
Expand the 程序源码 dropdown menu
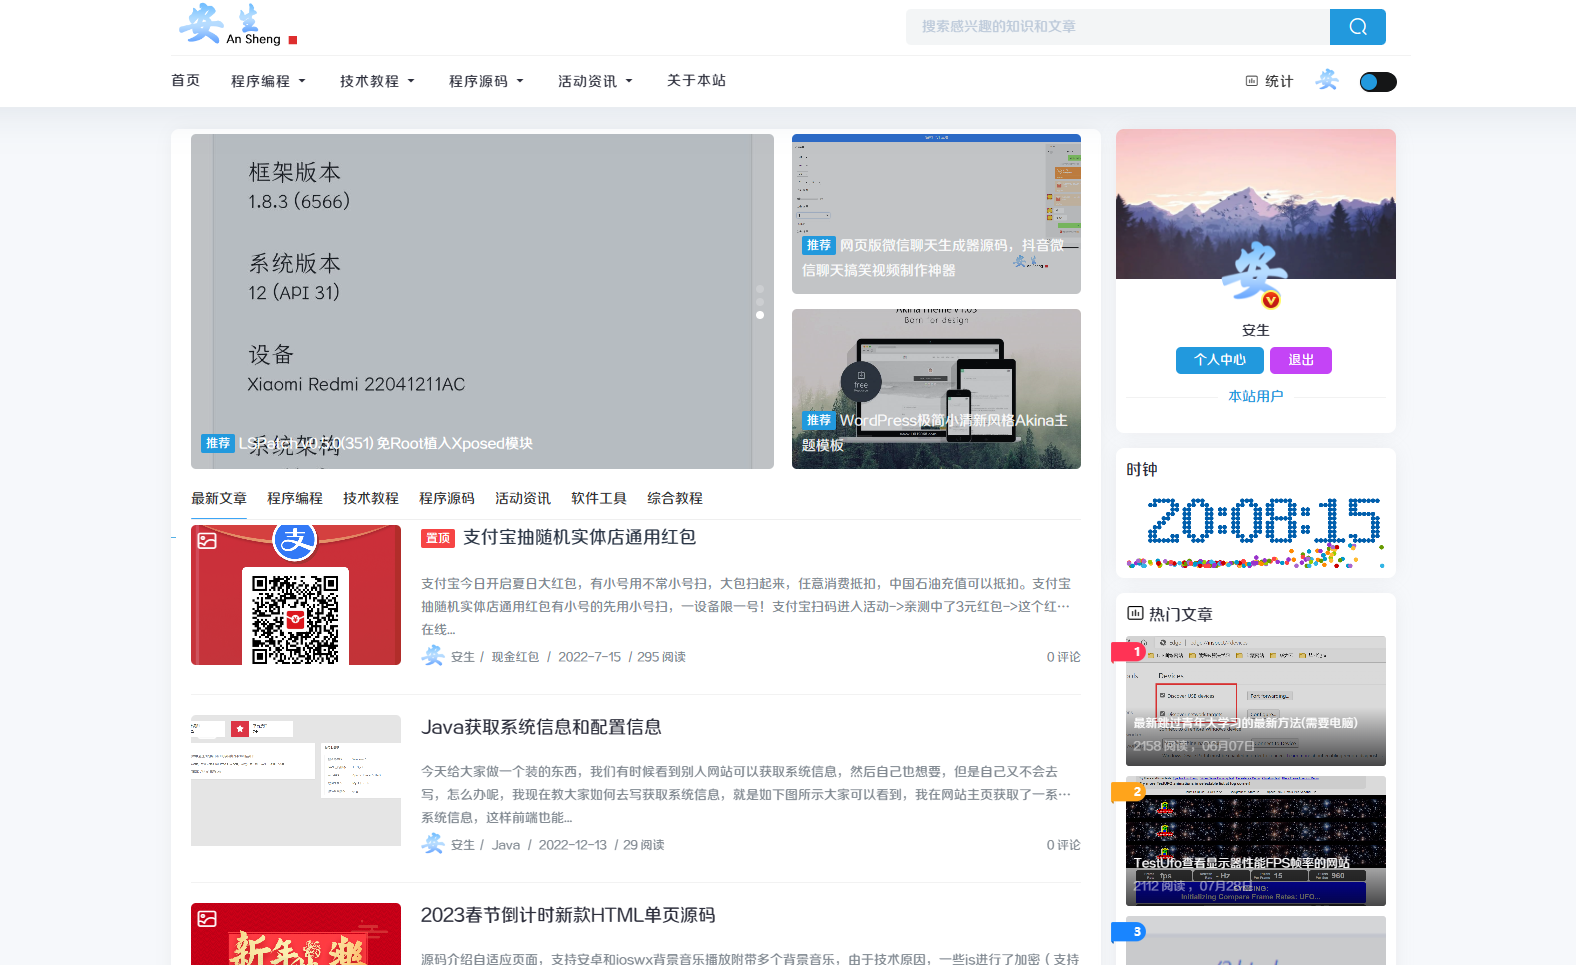pos(486,81)
